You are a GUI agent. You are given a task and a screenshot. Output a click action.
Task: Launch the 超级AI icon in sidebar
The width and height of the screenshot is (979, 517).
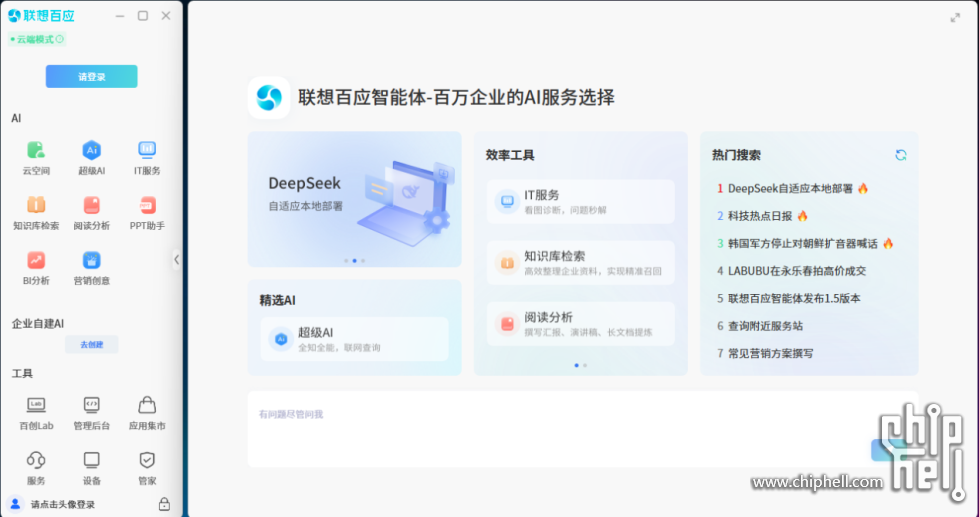(92, 150)
